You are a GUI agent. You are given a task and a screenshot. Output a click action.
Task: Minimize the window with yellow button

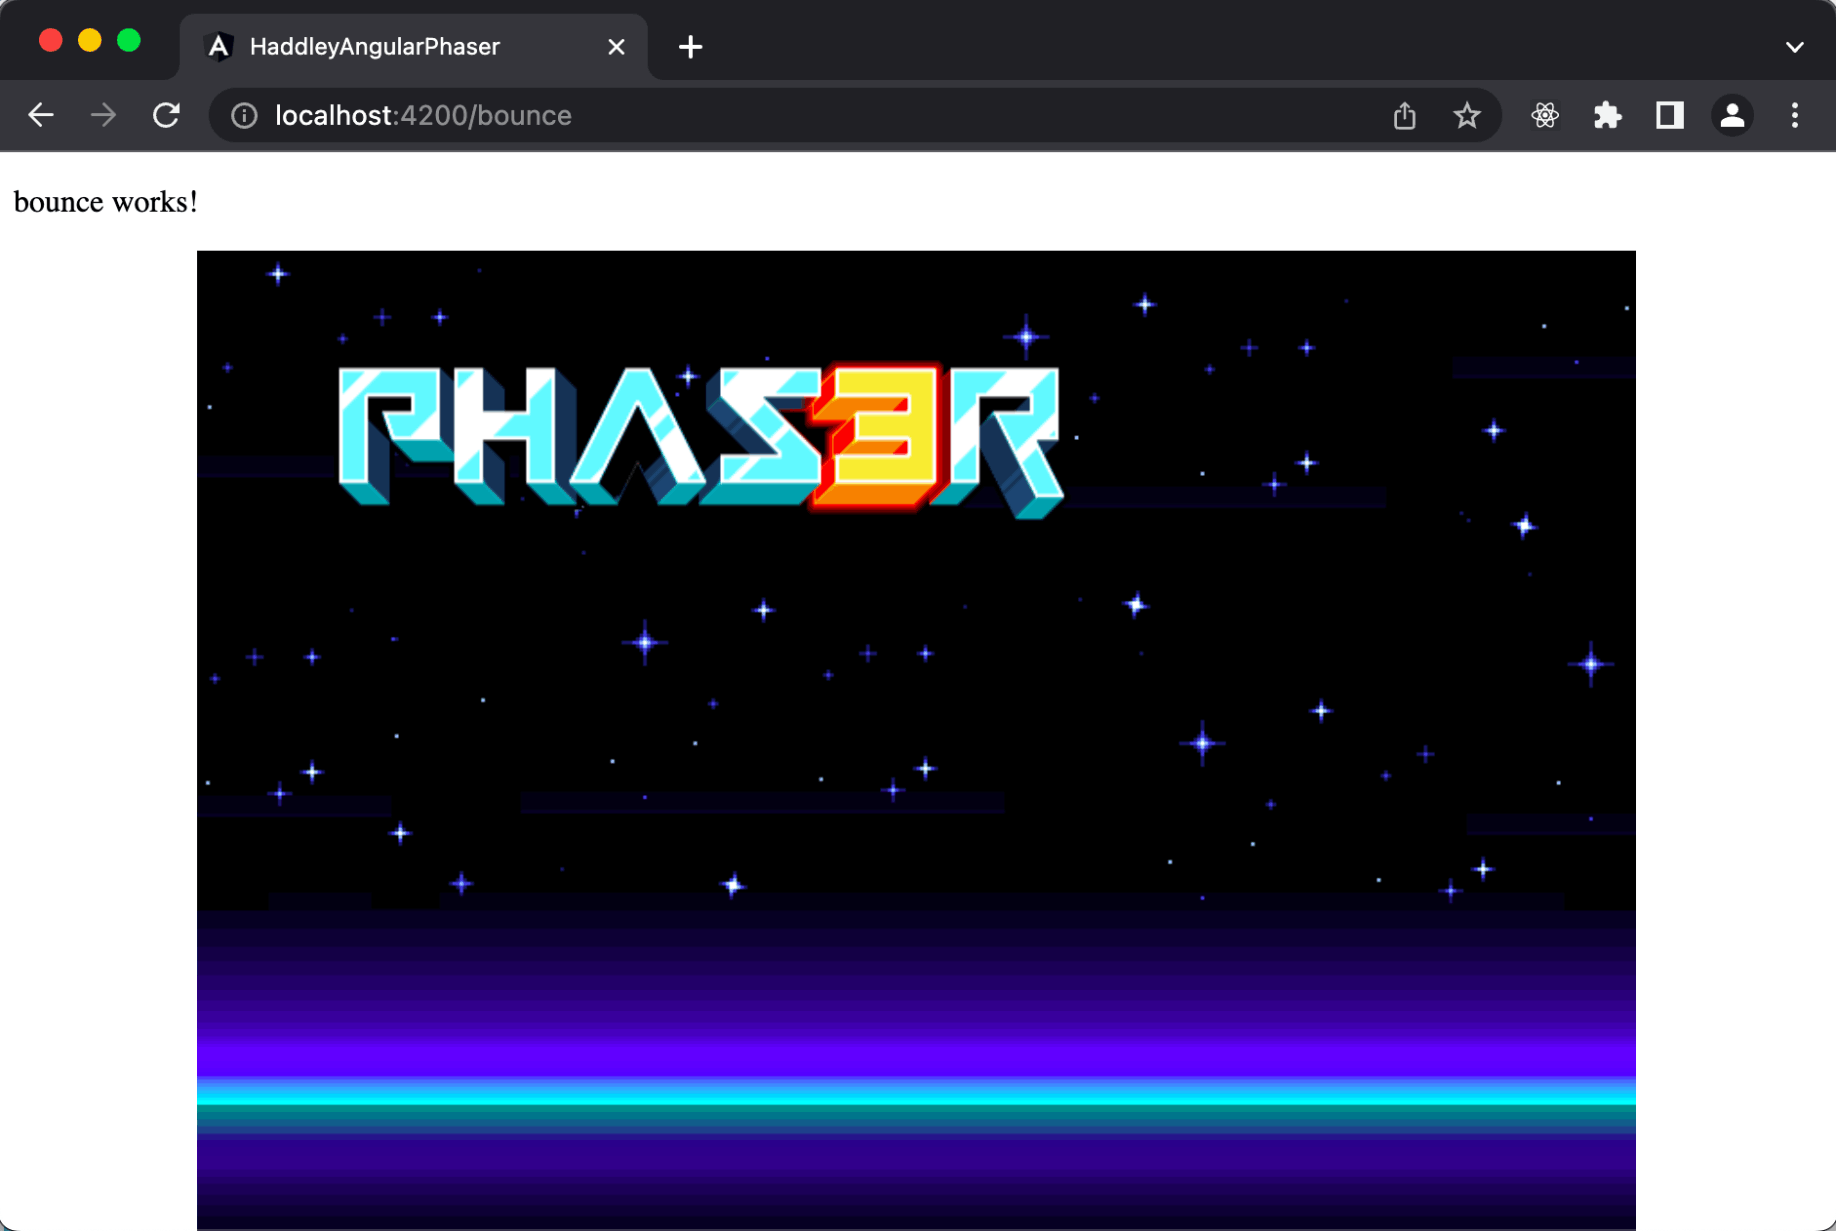point(90,40)
